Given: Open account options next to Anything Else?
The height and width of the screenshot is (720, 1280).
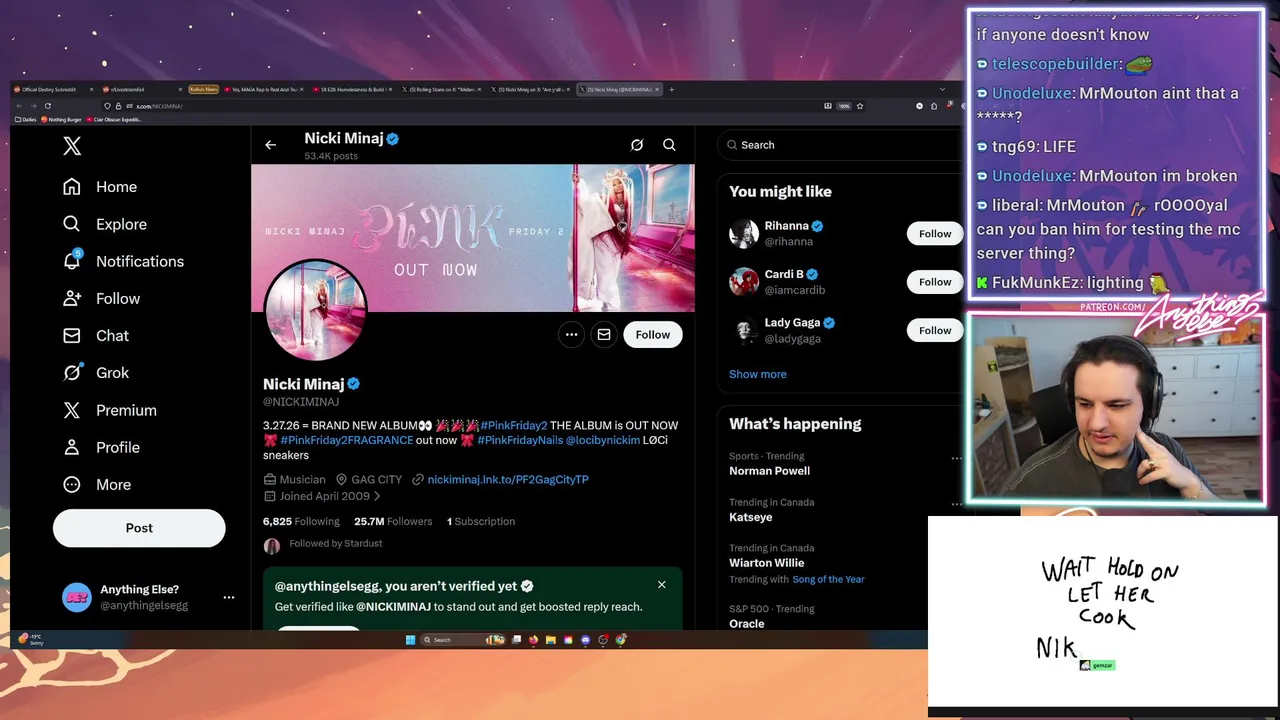Looking at the screenshot, I should [229, 597].
